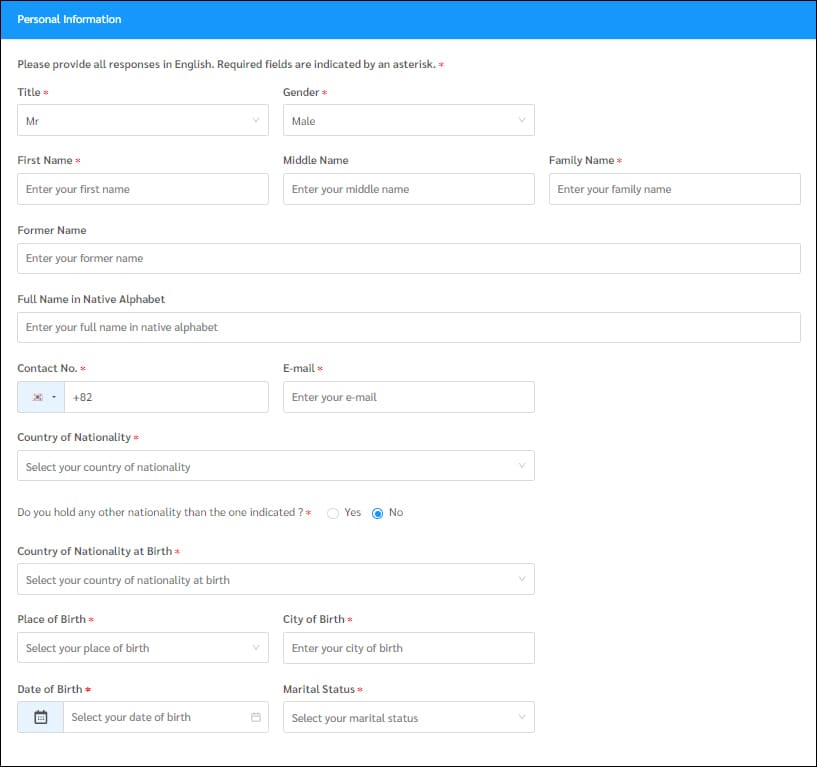This screenshot has width=817, height=767.
Task: Click the Family Name input field
Action: pos(675,189)
